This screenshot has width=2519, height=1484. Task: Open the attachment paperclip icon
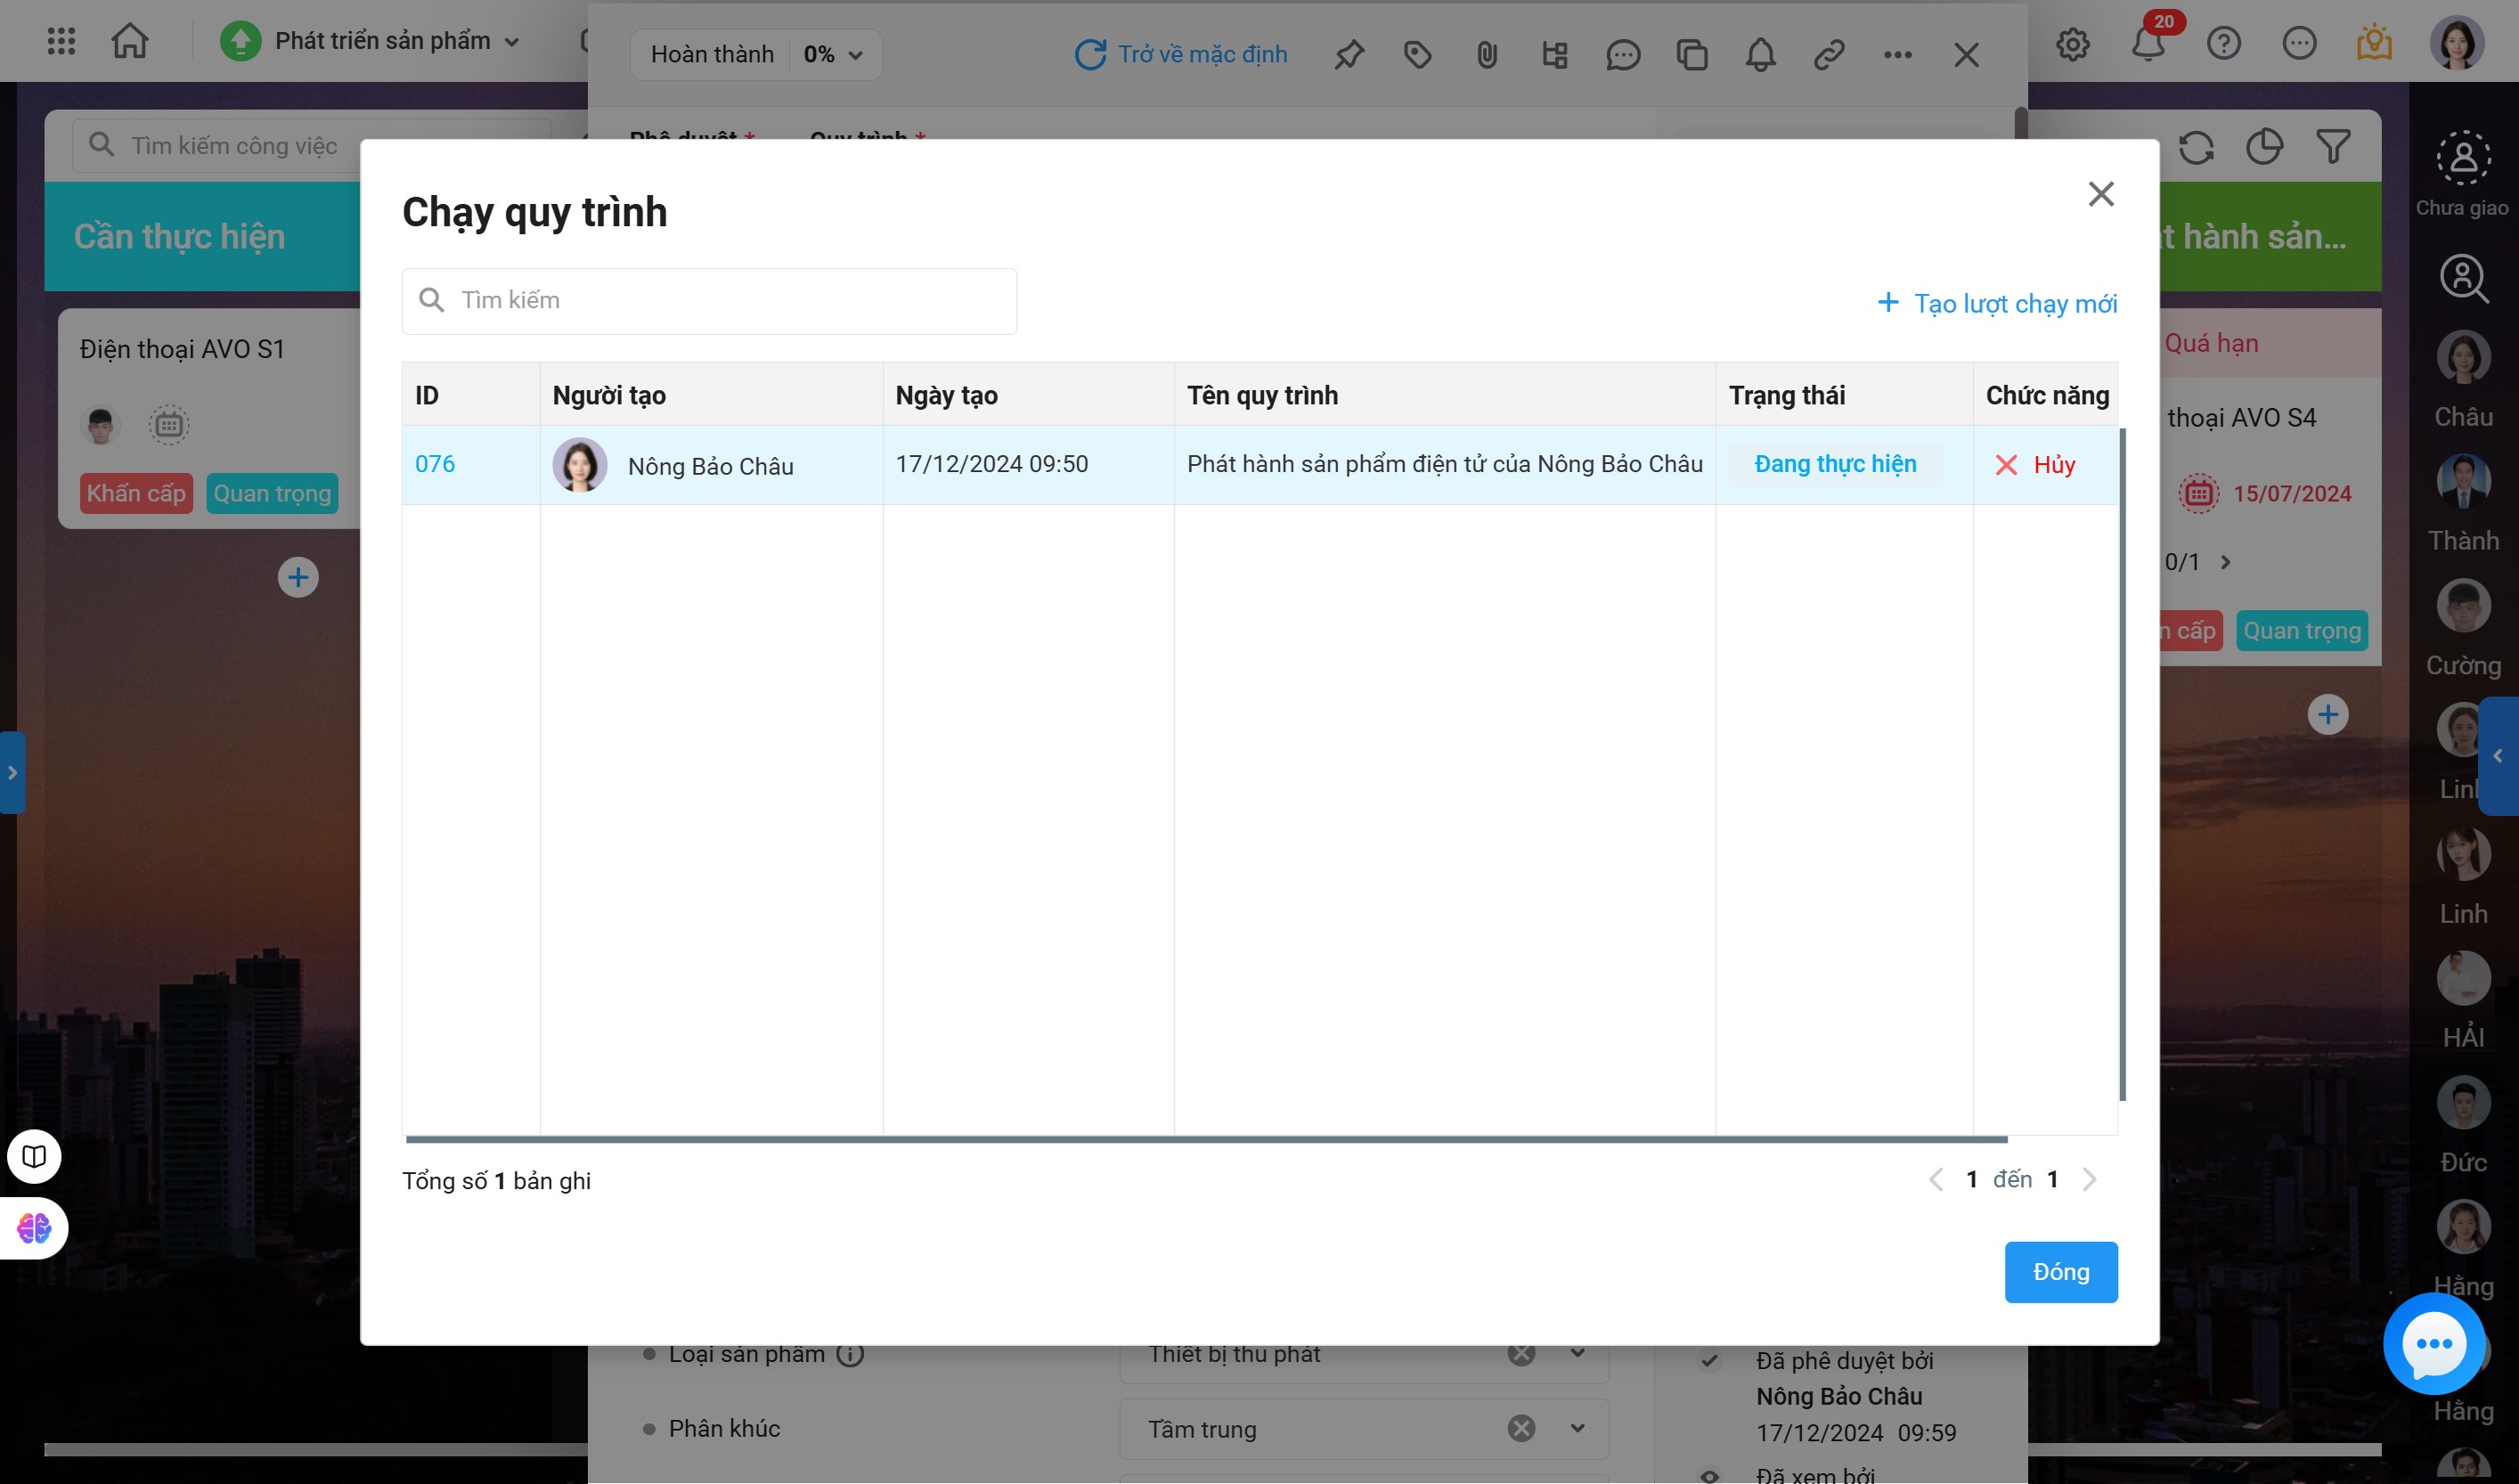(1486, 55)
